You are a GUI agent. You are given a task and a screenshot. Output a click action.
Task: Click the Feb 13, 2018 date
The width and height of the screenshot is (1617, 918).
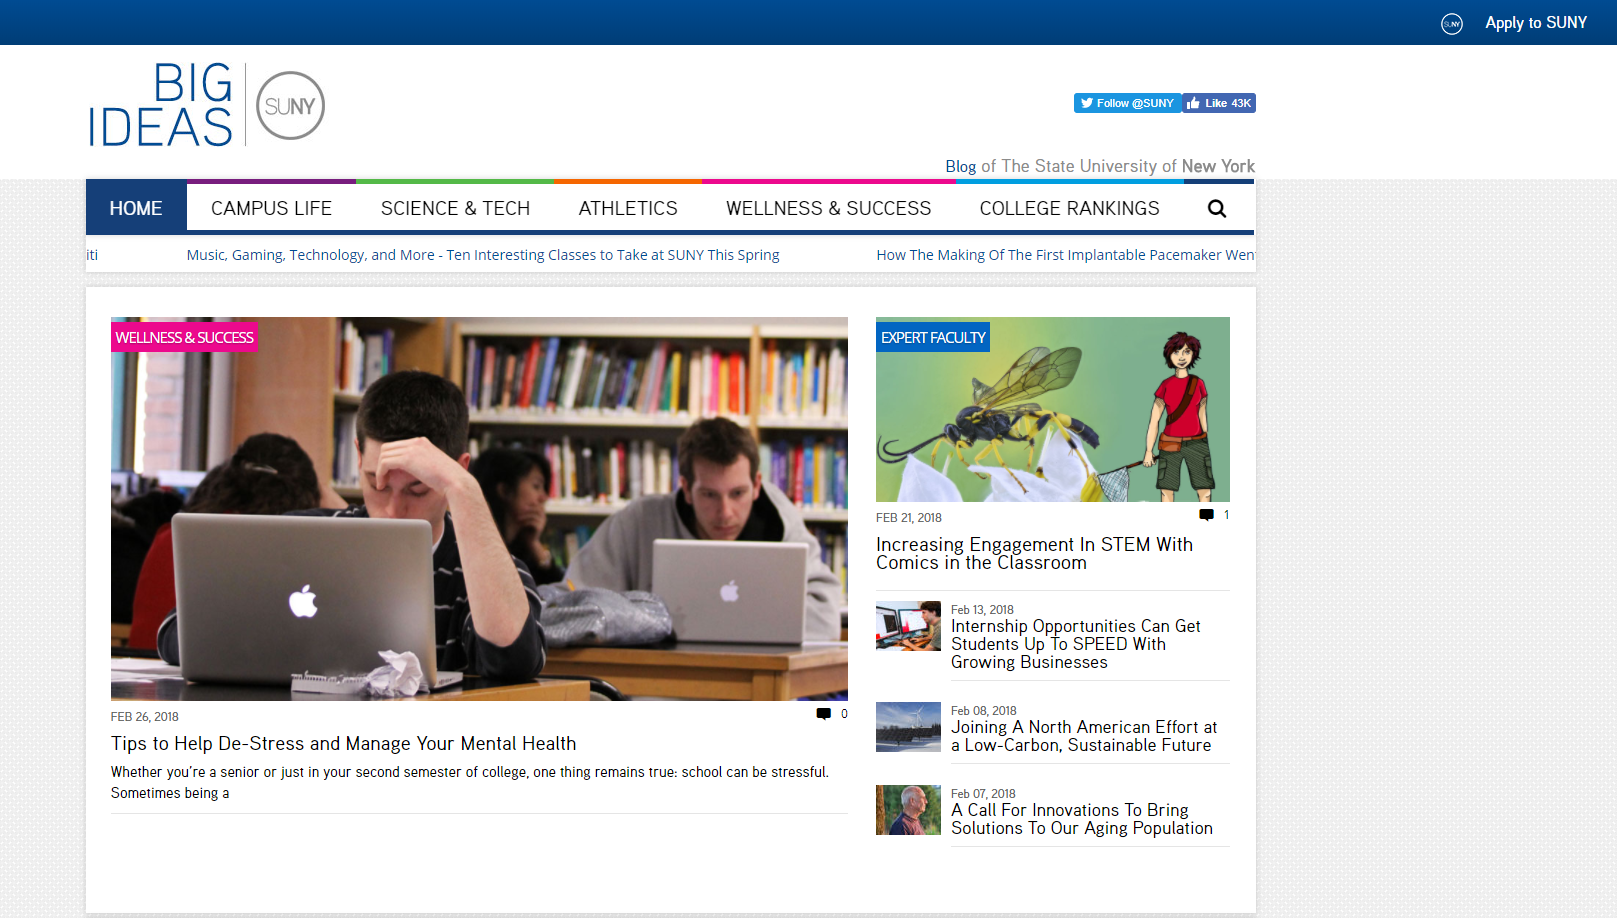(x=982, y=610)
